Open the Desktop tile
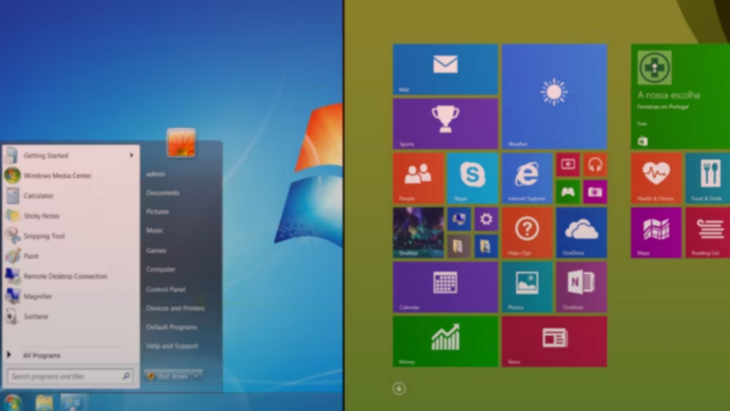This screenshot has height=411, width=730. 418,233
